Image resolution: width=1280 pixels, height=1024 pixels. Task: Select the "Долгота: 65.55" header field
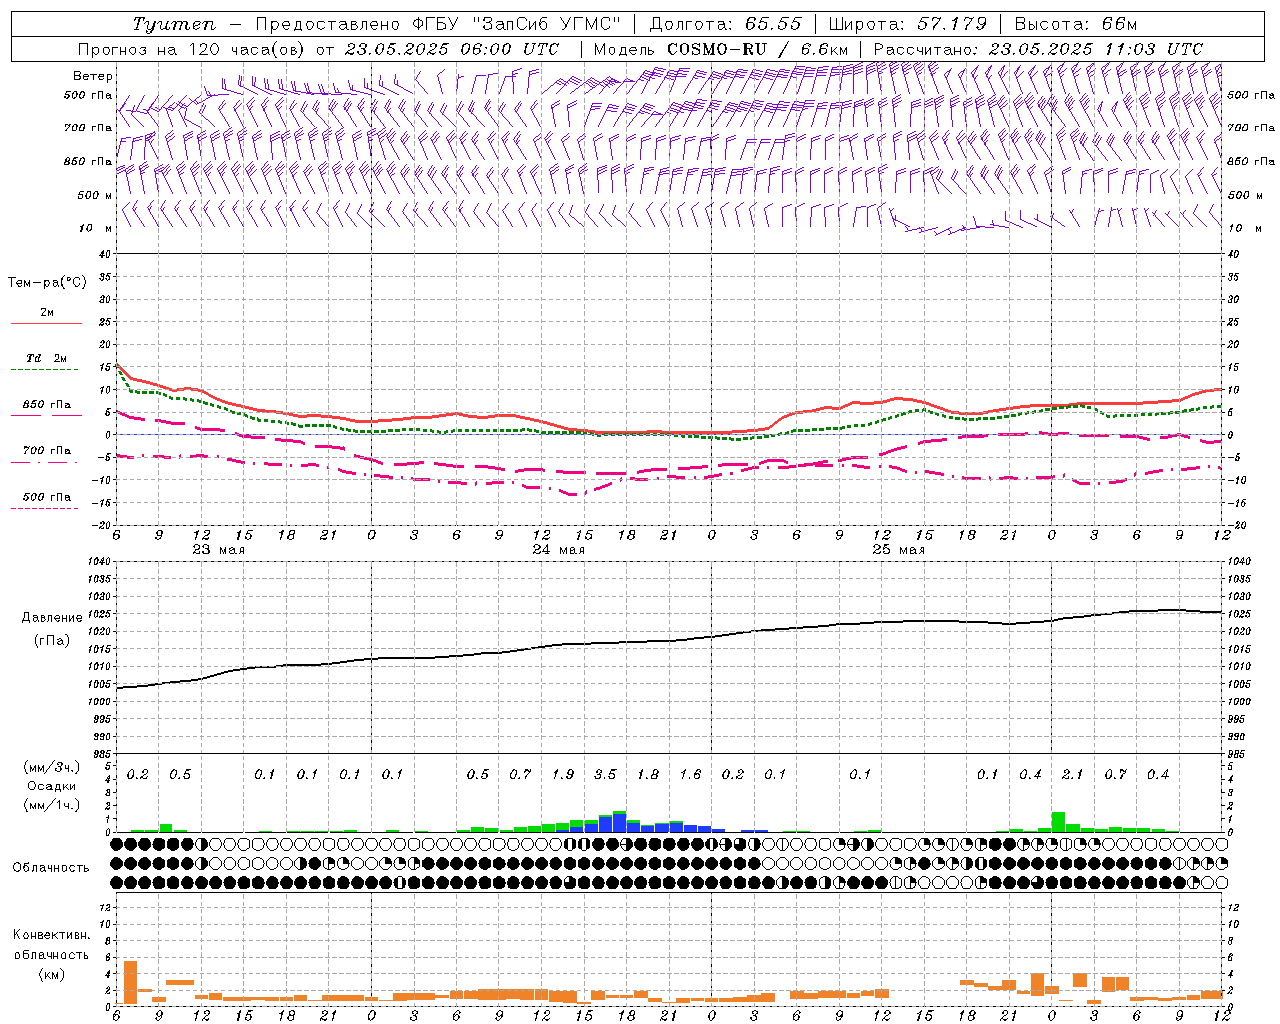(725, 24)
